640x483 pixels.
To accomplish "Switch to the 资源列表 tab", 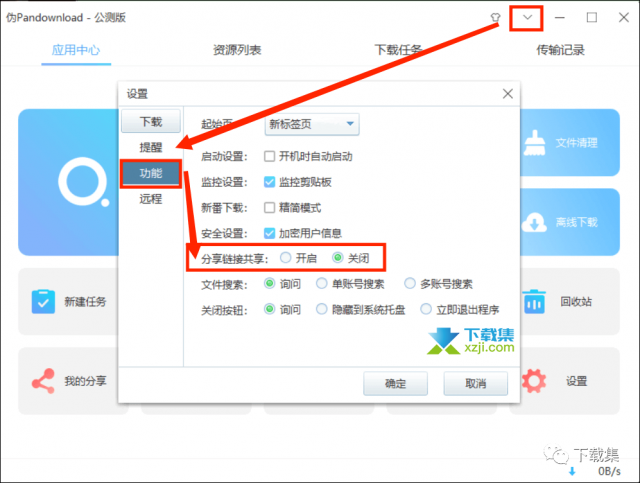I will point(237,50).
